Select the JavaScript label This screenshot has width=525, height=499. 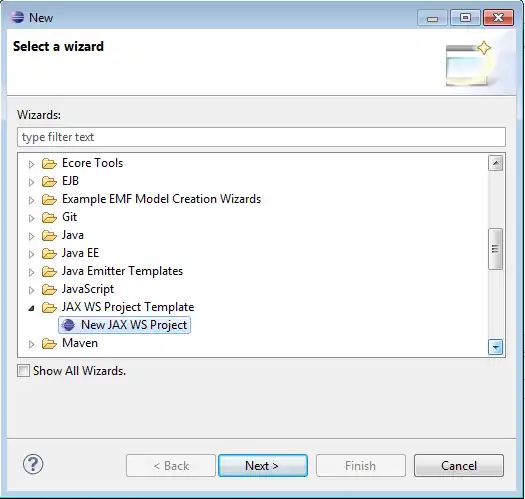[88, 289]
